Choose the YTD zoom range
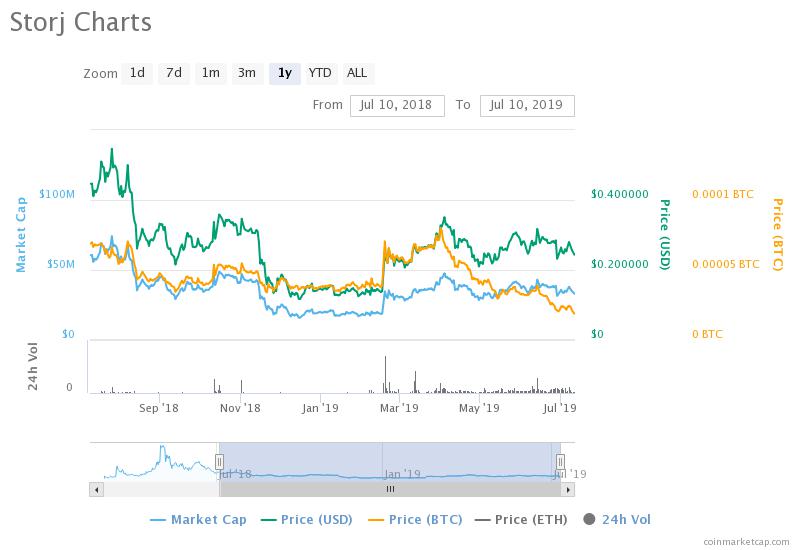The width and height of the screenshot is (800, 550). click(320, 73)
